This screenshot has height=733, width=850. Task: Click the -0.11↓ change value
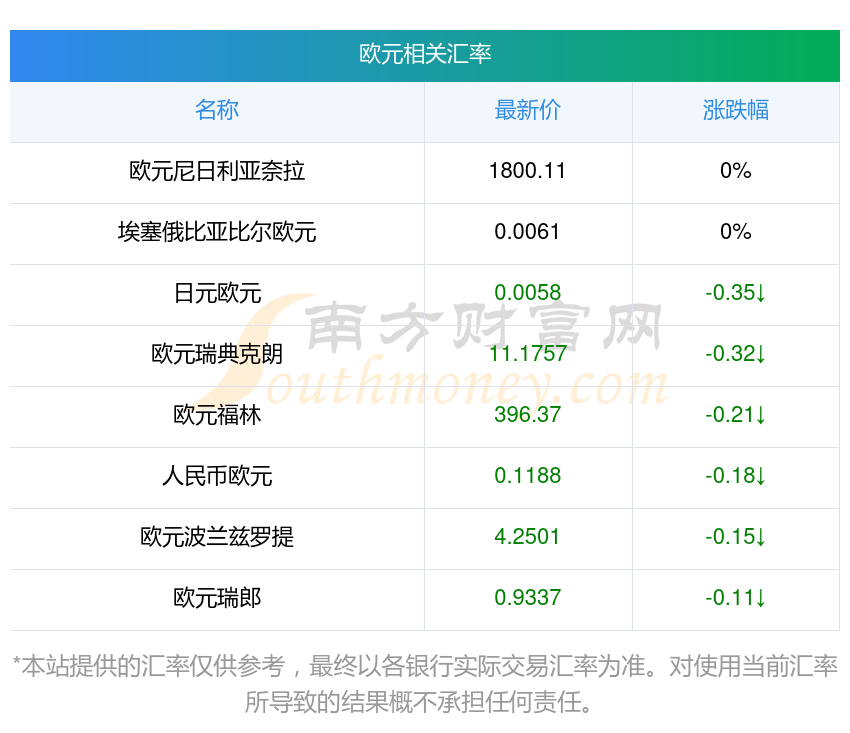(736, 598)
